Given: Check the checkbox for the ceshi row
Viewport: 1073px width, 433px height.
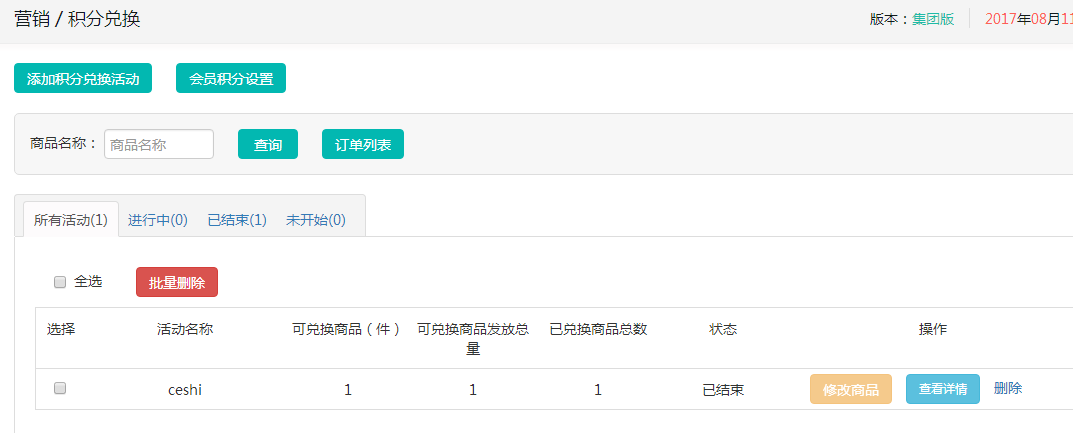Looking at the screenshot, I should [60, 389].
